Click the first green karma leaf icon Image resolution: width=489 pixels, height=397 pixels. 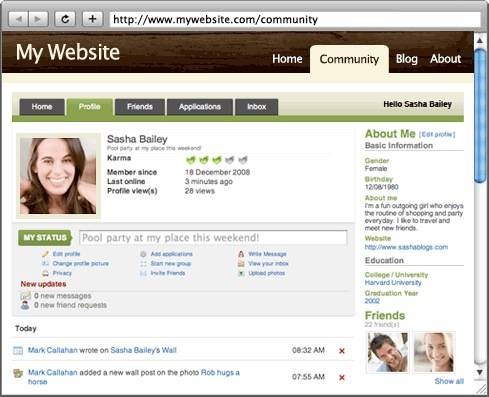190,160
